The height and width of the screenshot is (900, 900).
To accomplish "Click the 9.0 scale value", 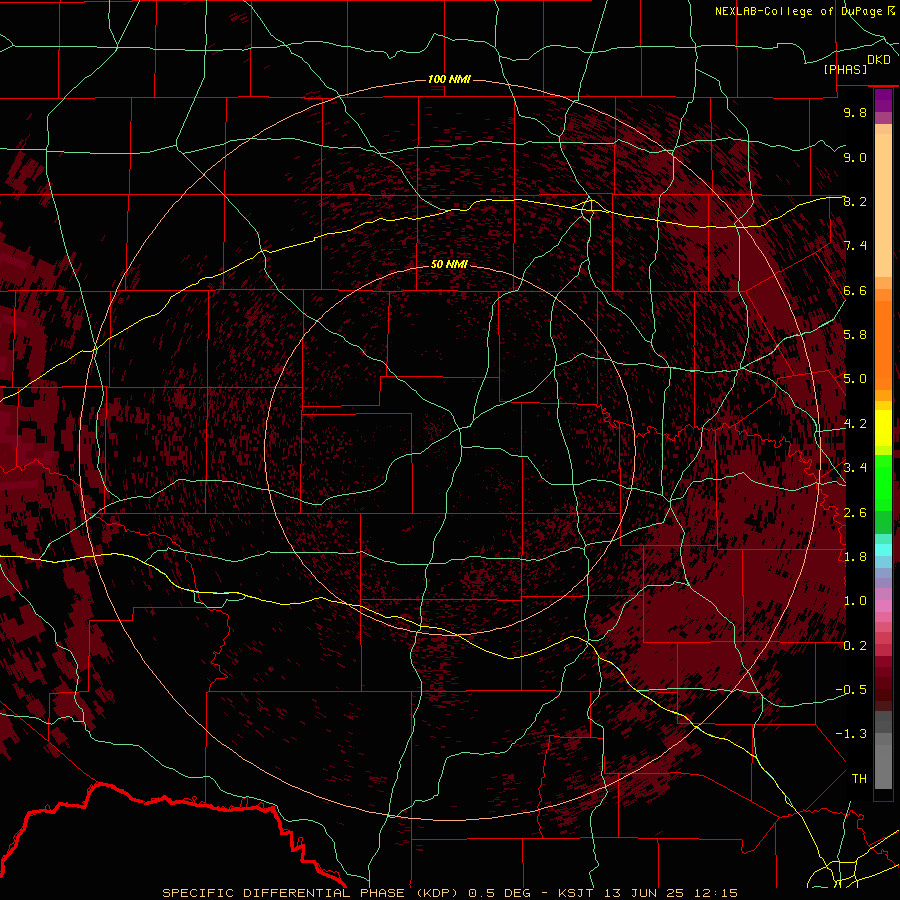I will (x=855, y=157).
